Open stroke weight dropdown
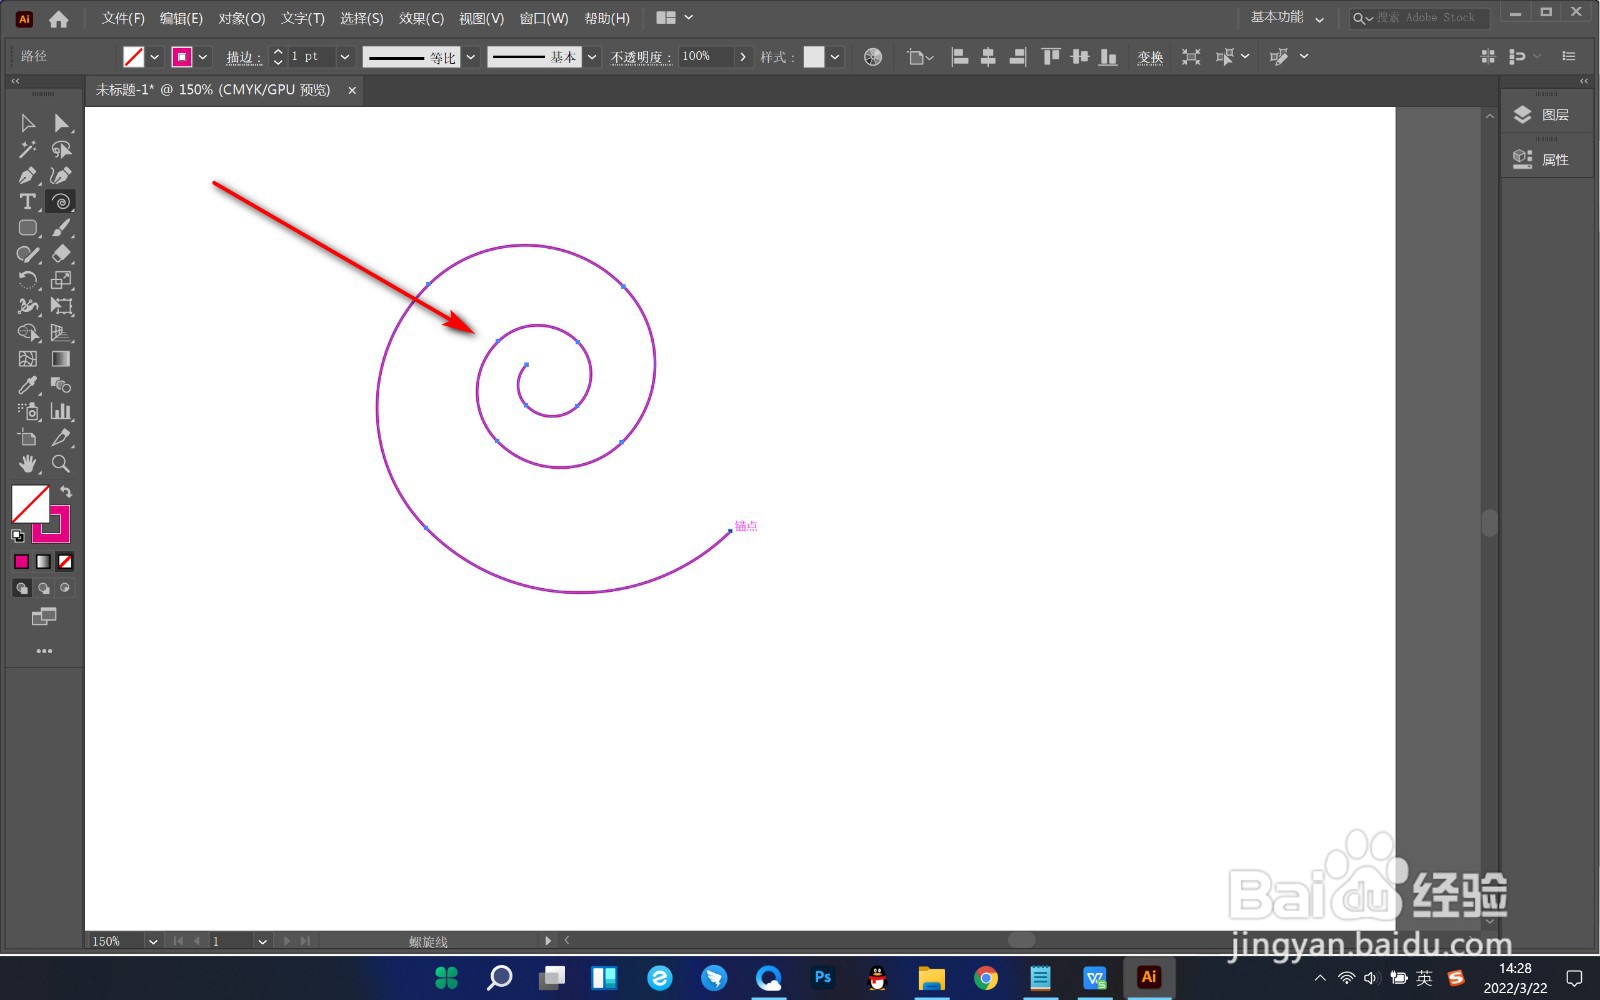The image size is (1600, 1000). 345,57
